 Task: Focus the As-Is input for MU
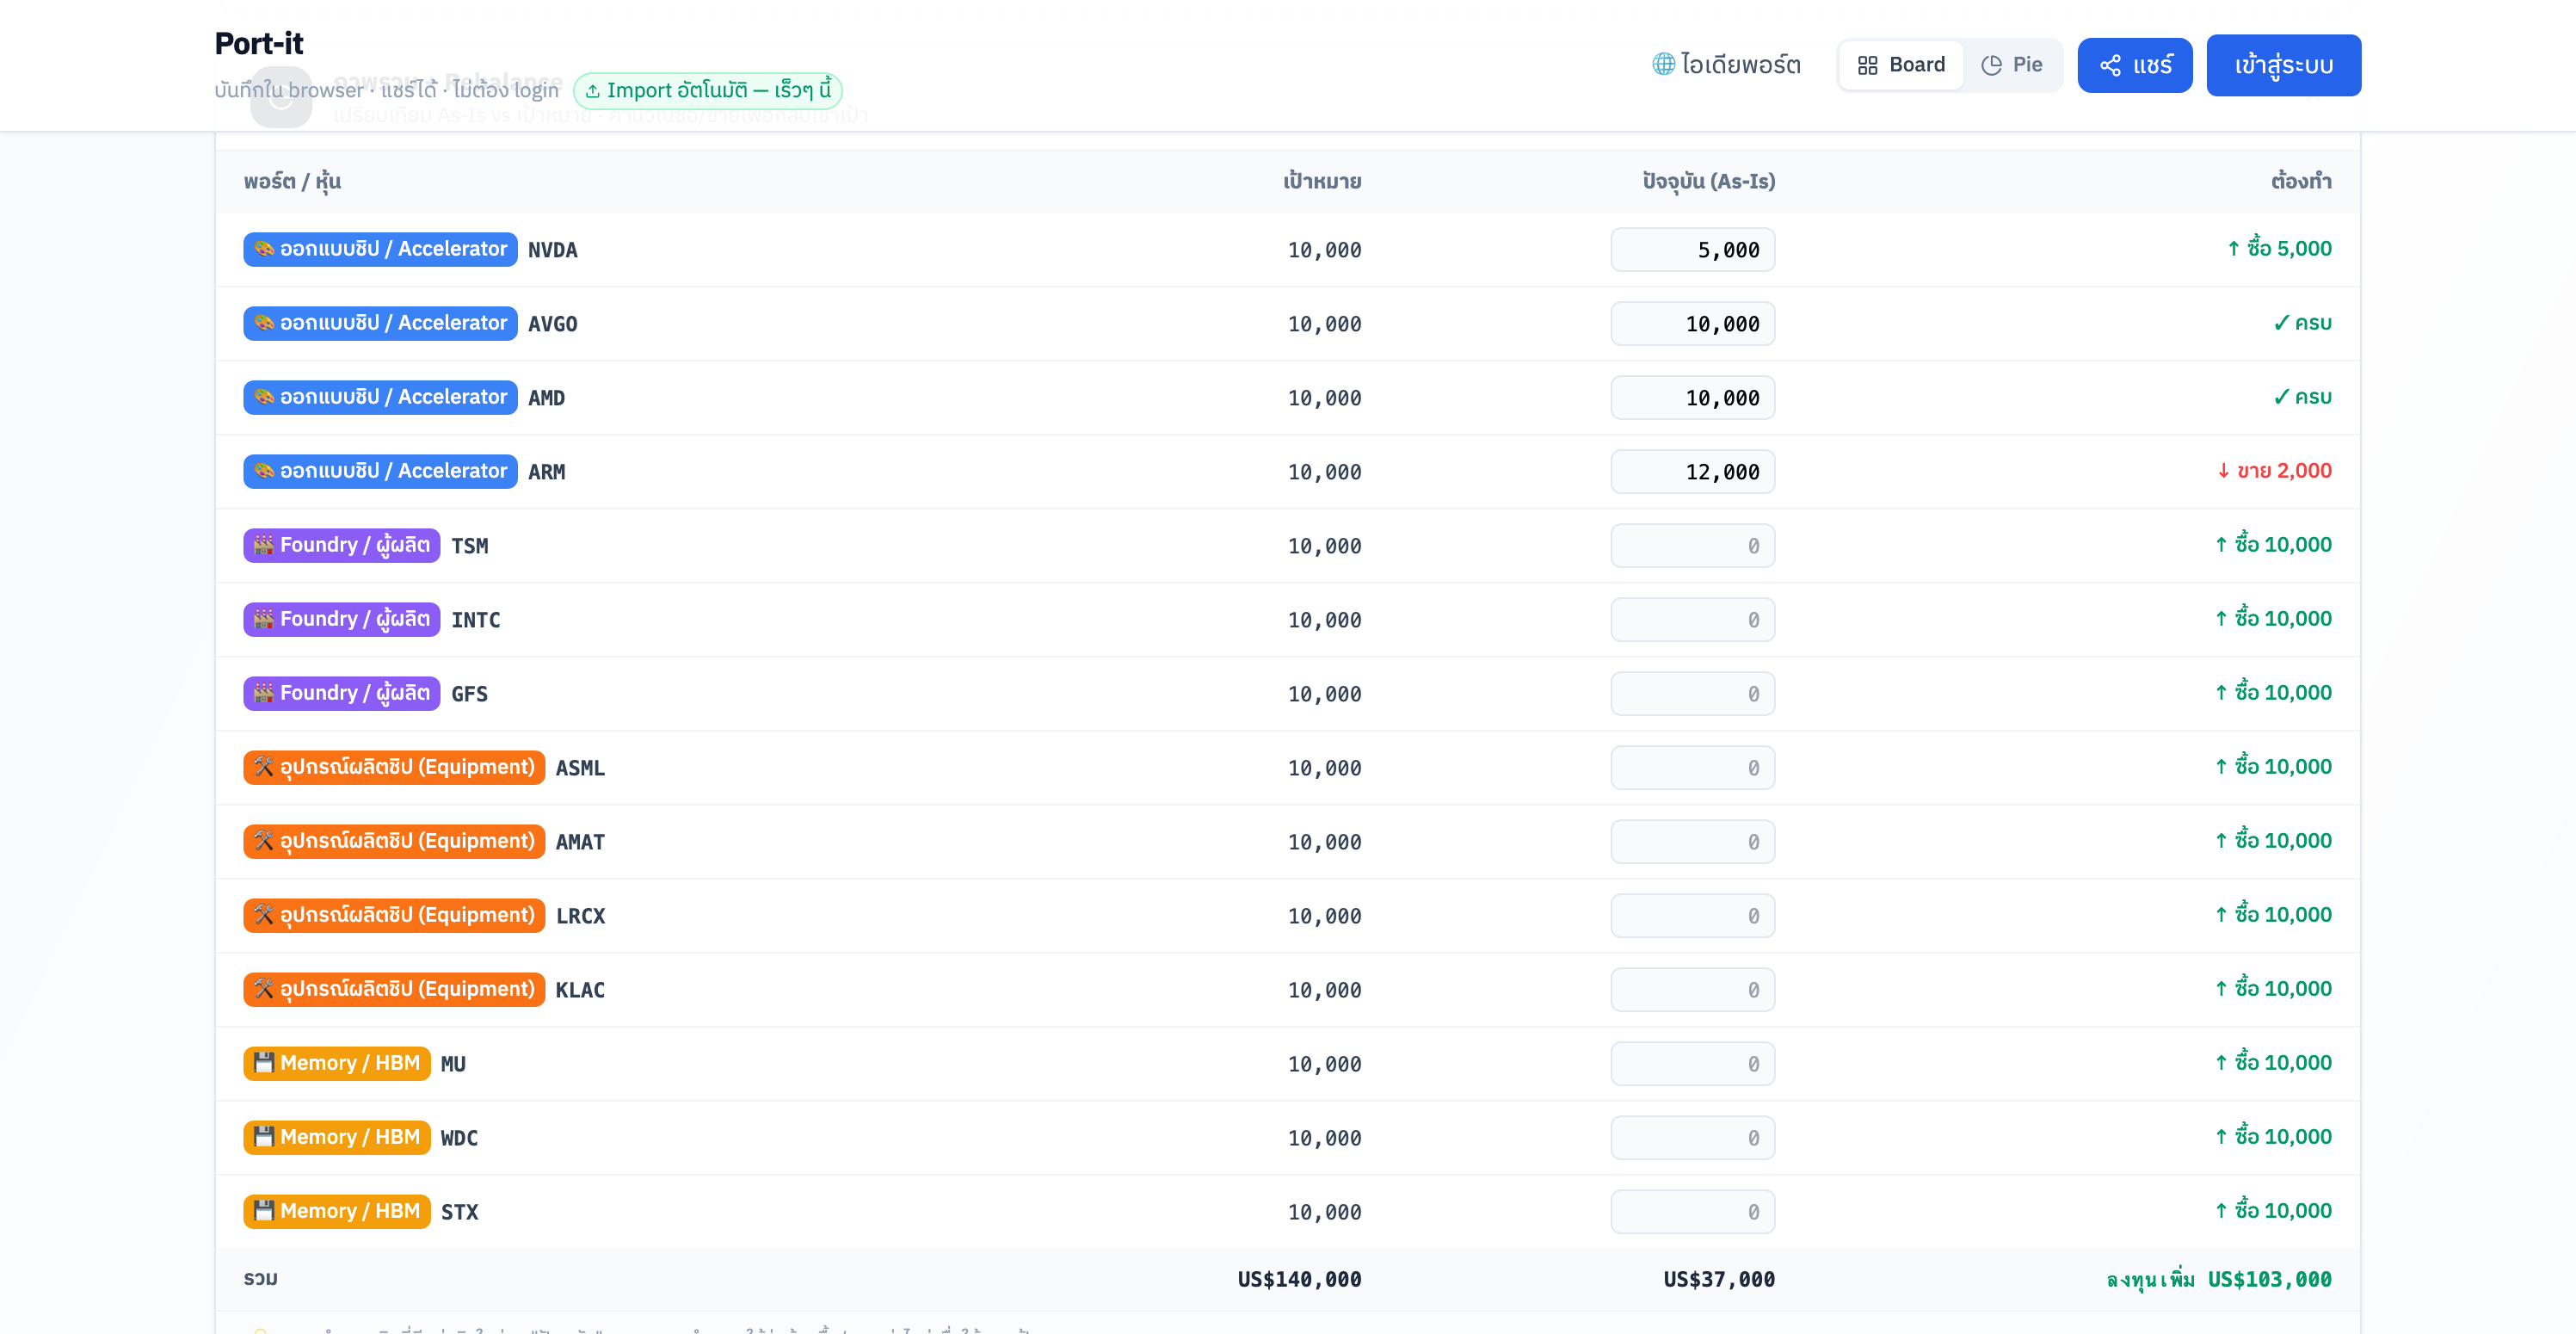pyautogui.click(x=1693, y=1064)
